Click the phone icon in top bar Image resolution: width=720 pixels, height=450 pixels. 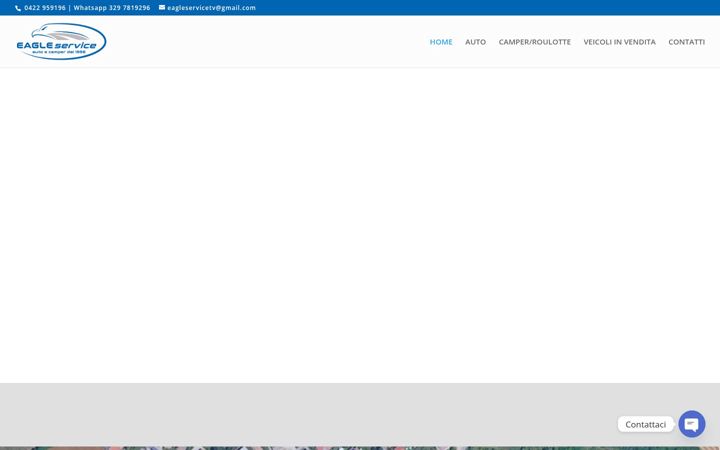click(18, 8)
